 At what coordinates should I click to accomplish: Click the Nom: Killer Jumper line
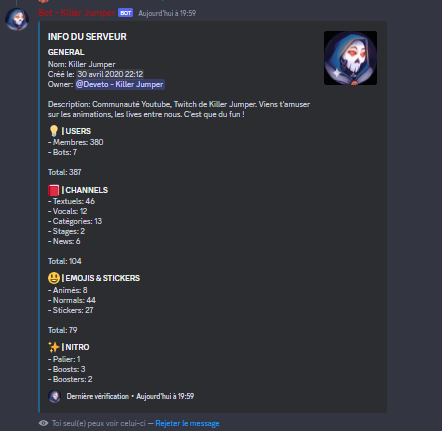[82, 64]
